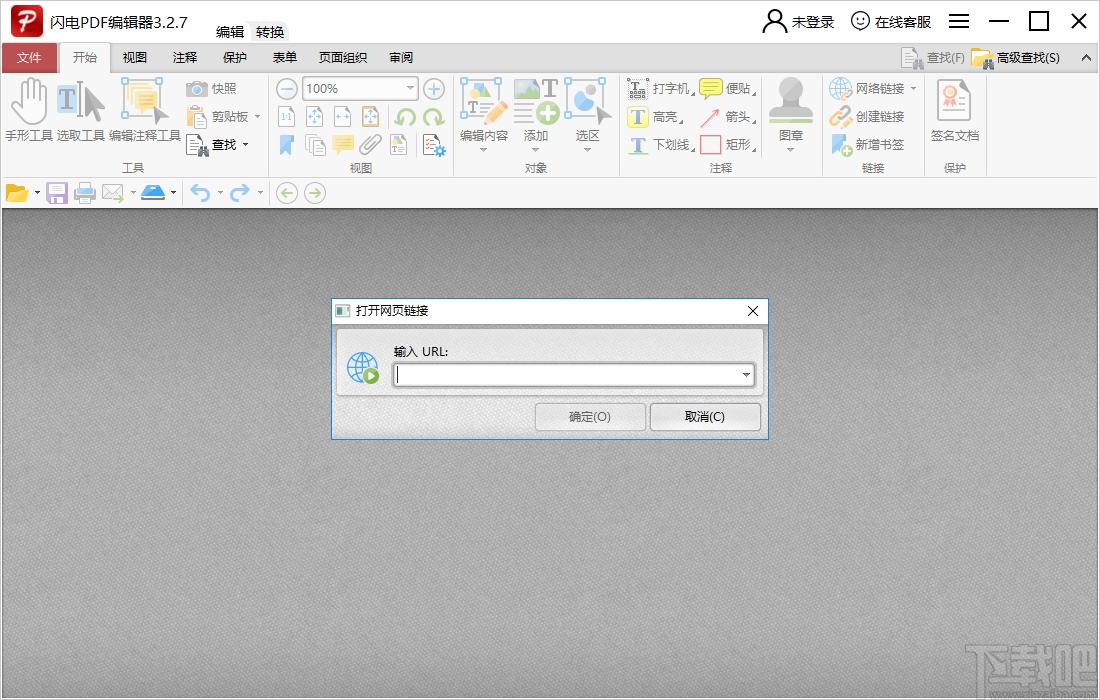The image size is (1100, 700).
Task: Take a snapshot with 快照
Action: [212, 88]
